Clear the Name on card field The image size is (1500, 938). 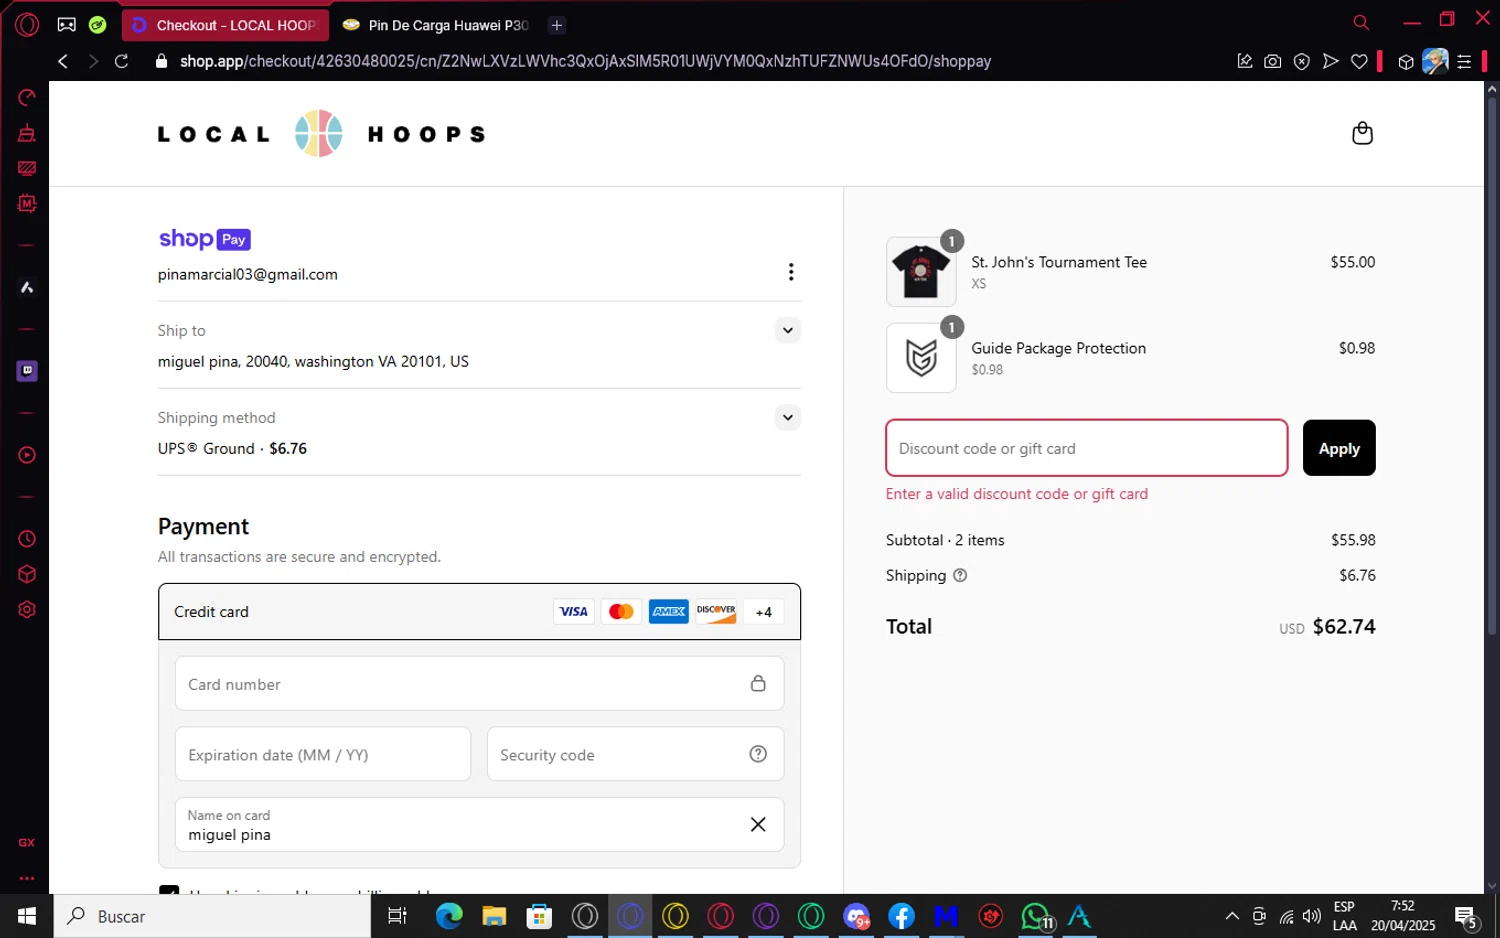(x=758, y=824)
